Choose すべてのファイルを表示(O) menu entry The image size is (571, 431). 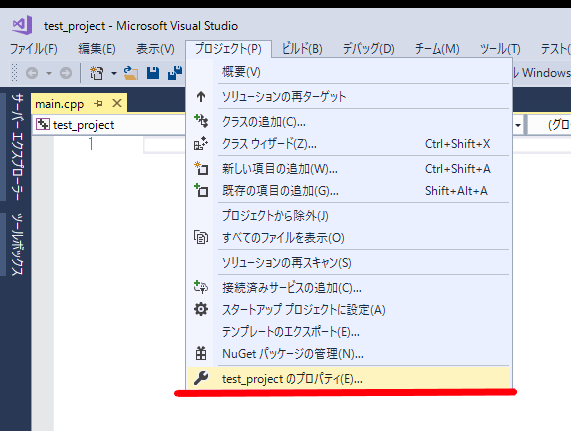349,238
